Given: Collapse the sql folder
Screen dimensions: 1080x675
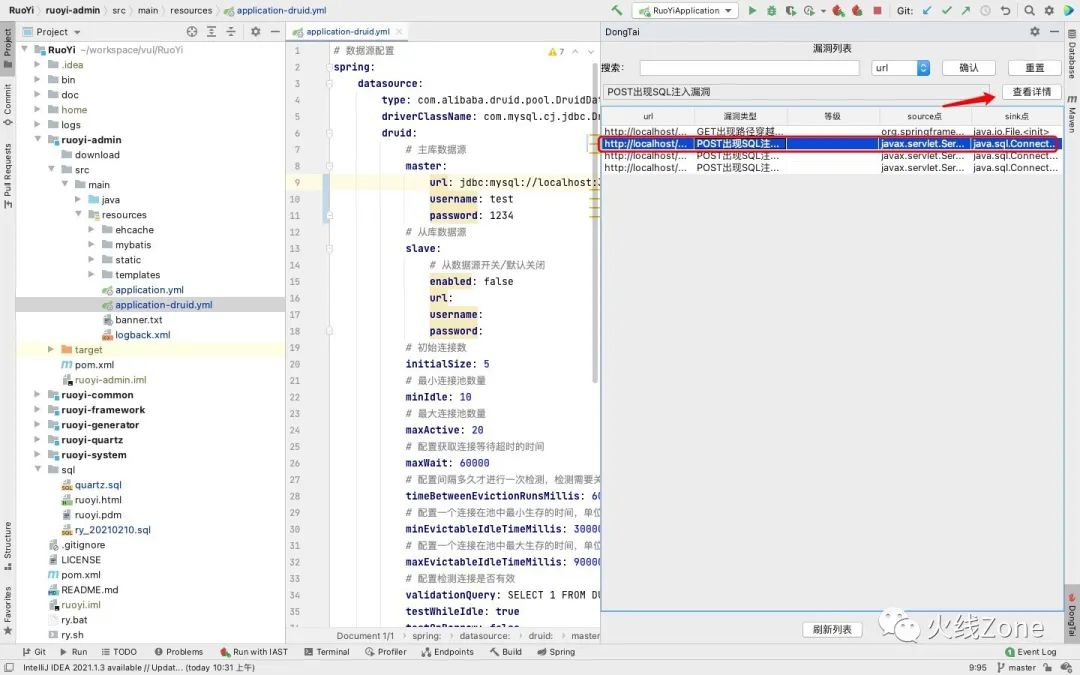Looking at the screenshot, I should (x=38, y=470).
